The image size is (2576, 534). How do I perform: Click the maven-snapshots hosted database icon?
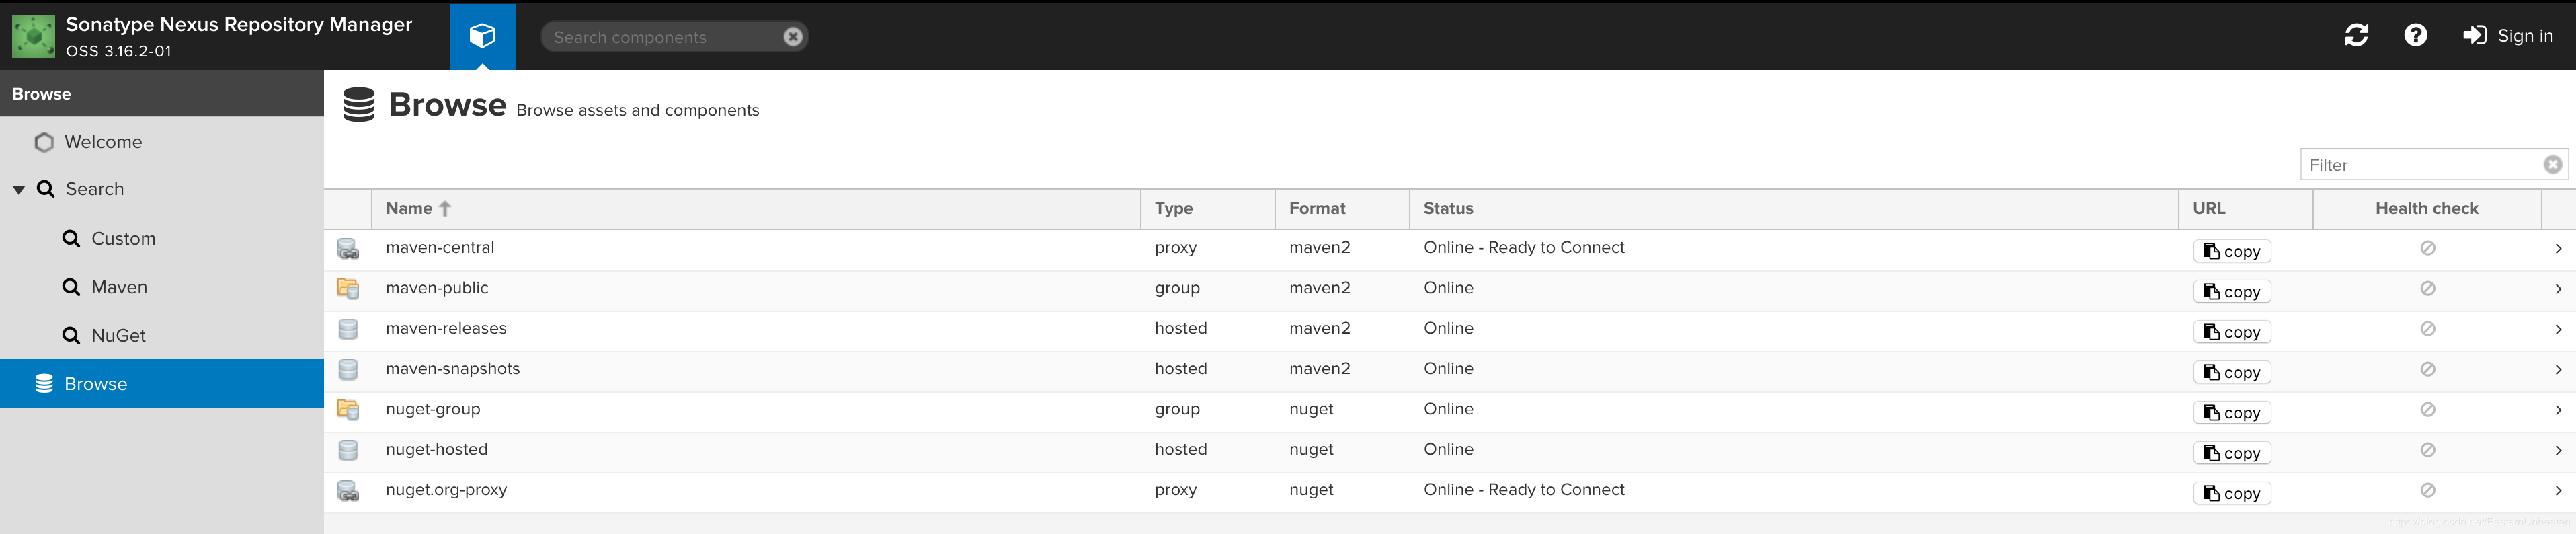(348, 370)
